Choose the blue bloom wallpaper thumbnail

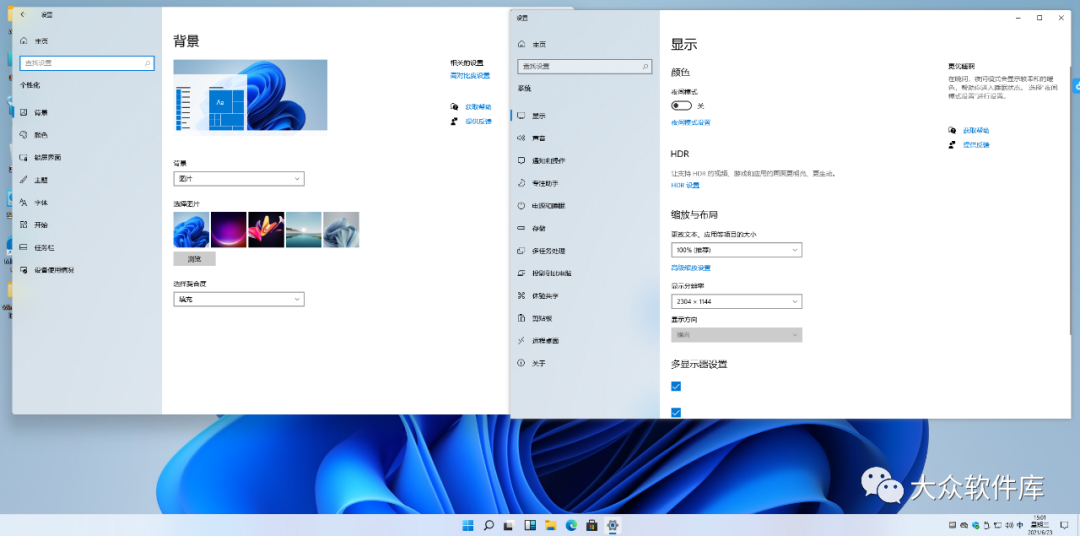(x=191, y=229)
